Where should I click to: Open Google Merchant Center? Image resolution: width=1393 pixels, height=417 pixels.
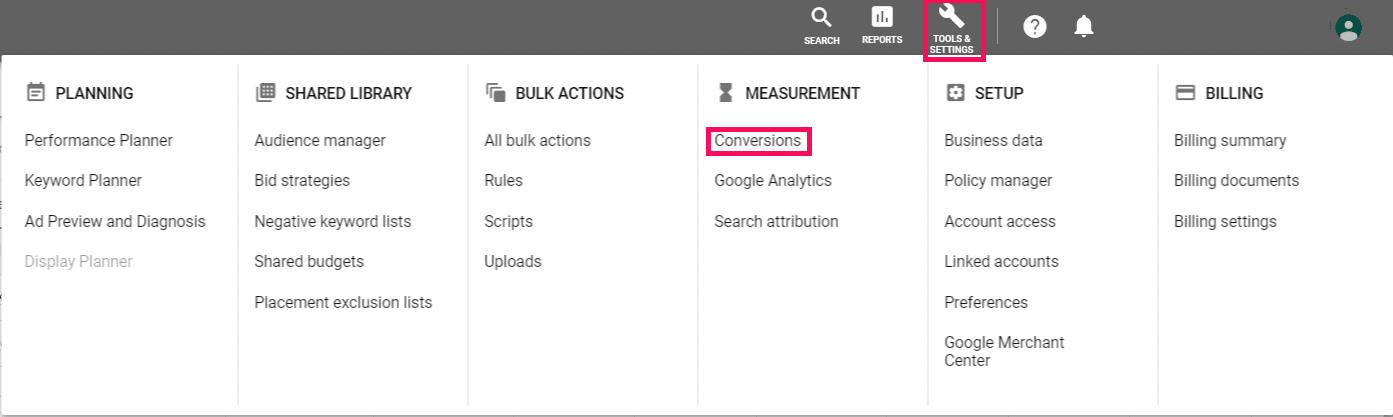[x=1004, y=351]
